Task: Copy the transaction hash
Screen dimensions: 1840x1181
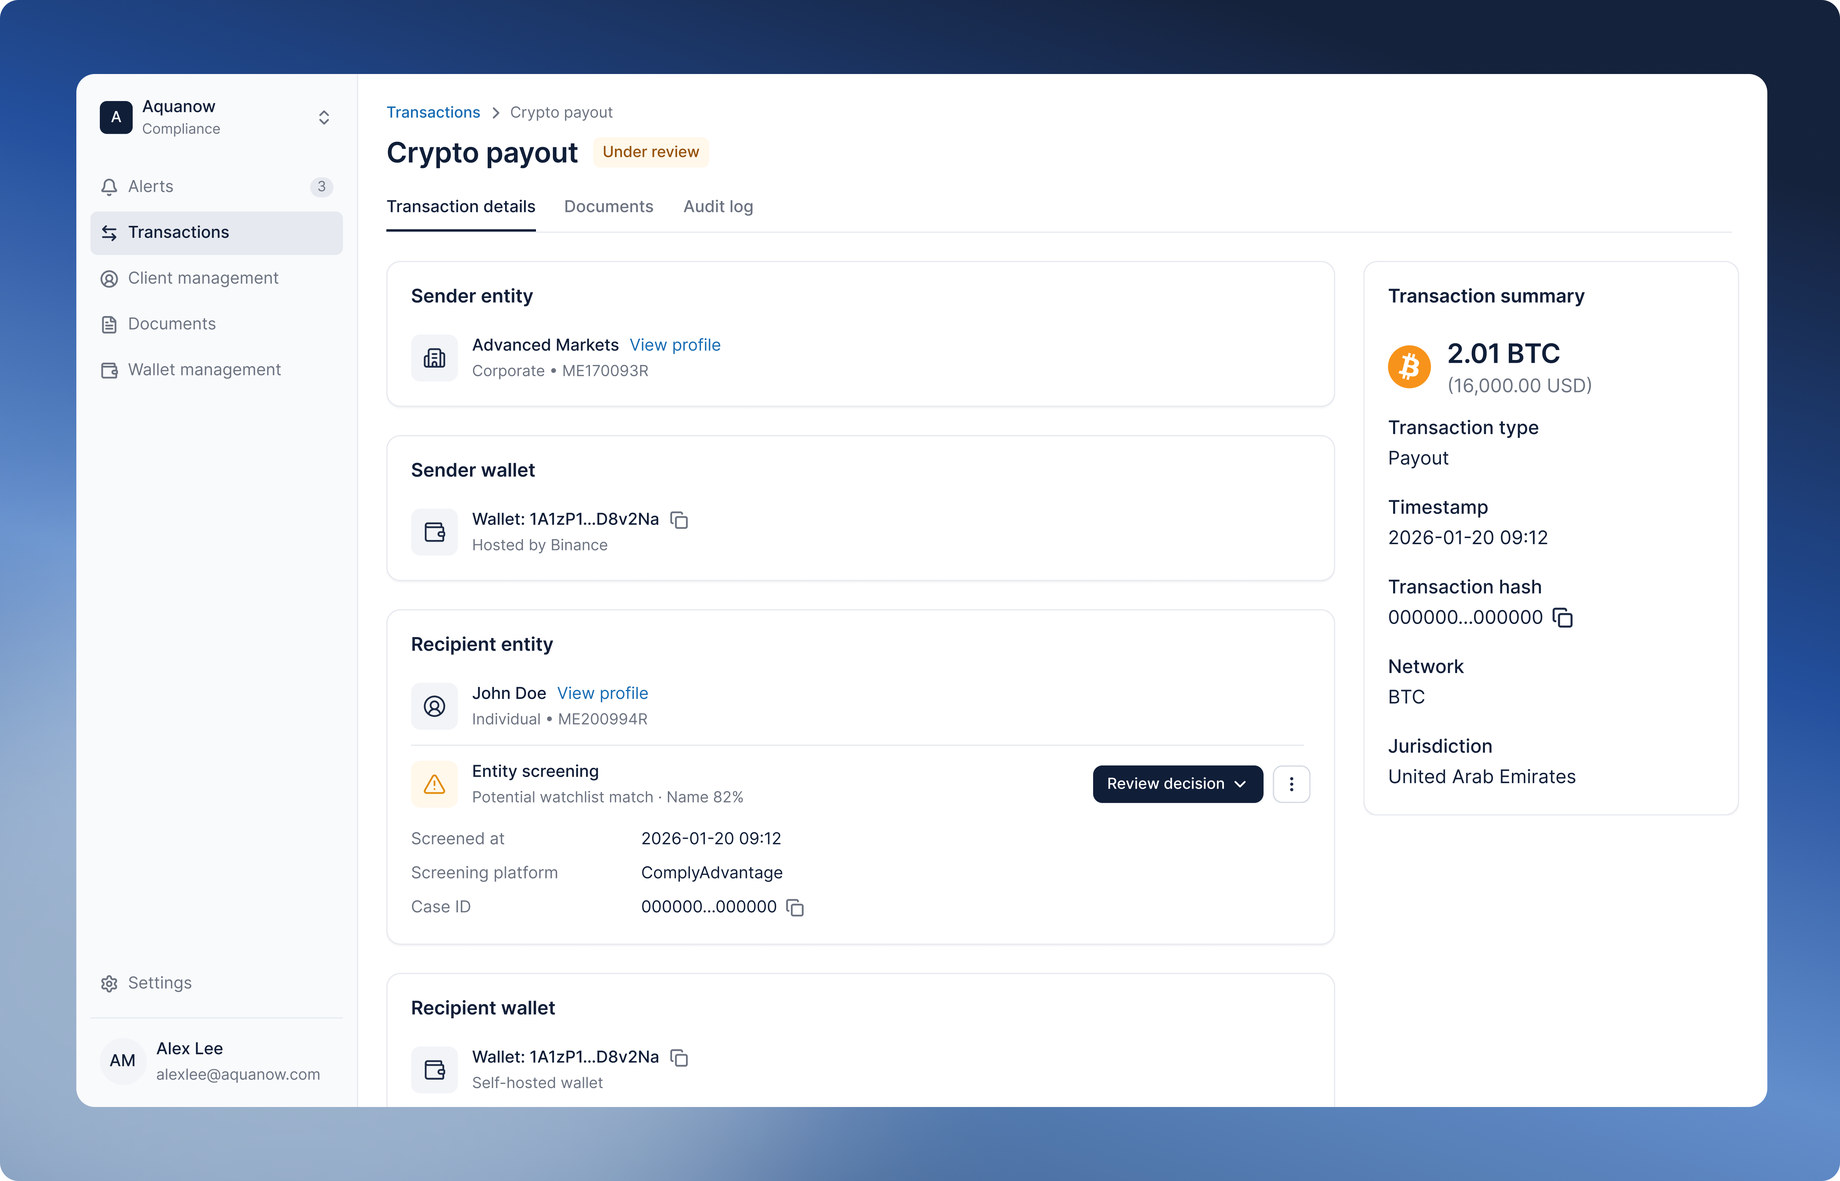Action: point(1563,618)
